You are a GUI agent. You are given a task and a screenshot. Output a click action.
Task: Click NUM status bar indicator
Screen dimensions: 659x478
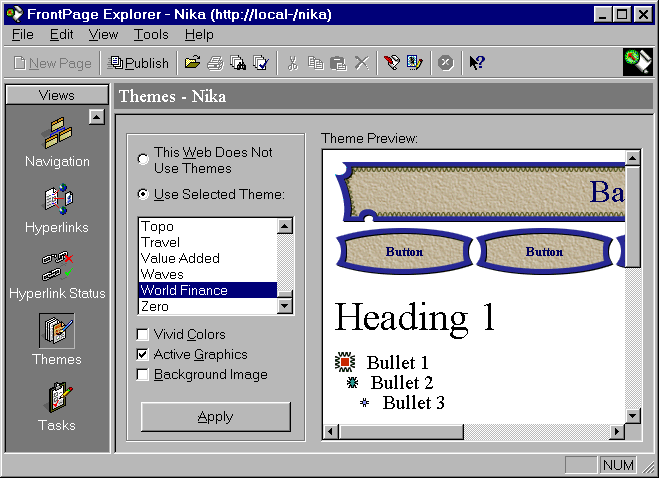[x=618, y=465]
